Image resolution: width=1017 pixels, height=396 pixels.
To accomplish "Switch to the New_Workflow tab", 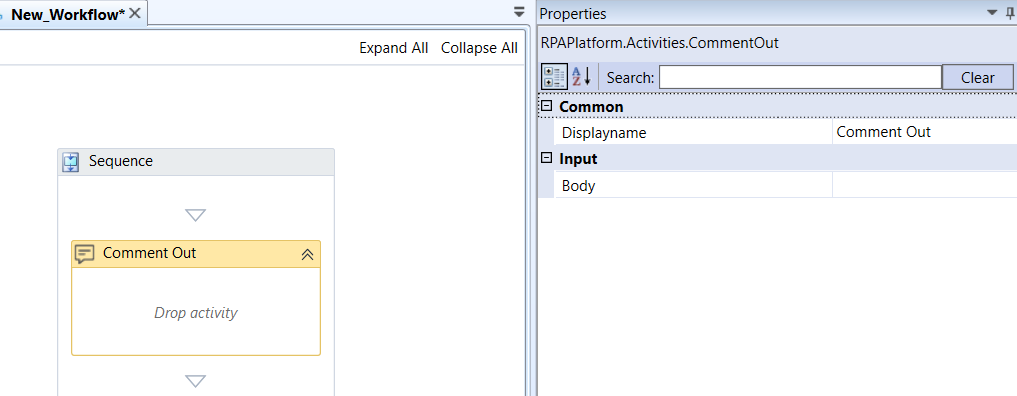I will pyautogui.click(x=68, y=14).
